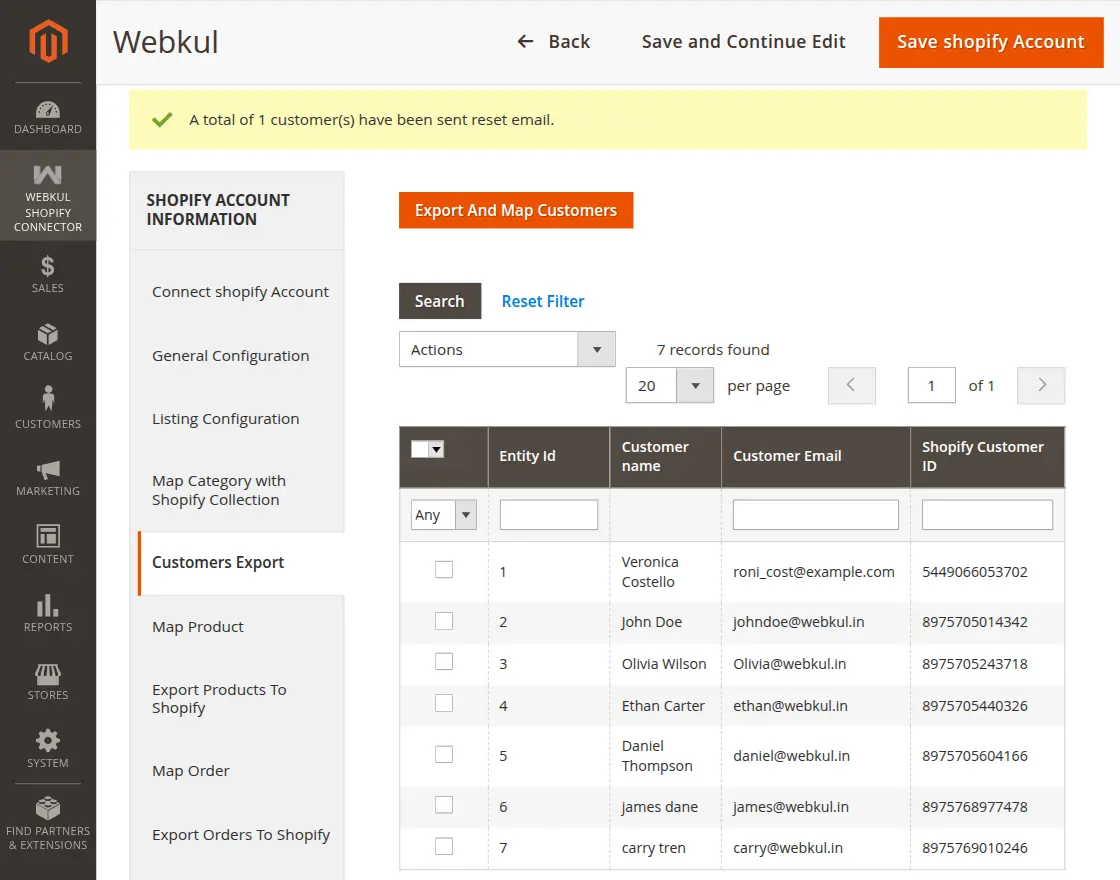The width and height of the screenshot is (1120, 880).
Task: Click Shopify ID 8975769010246
Action: [974, 849]
